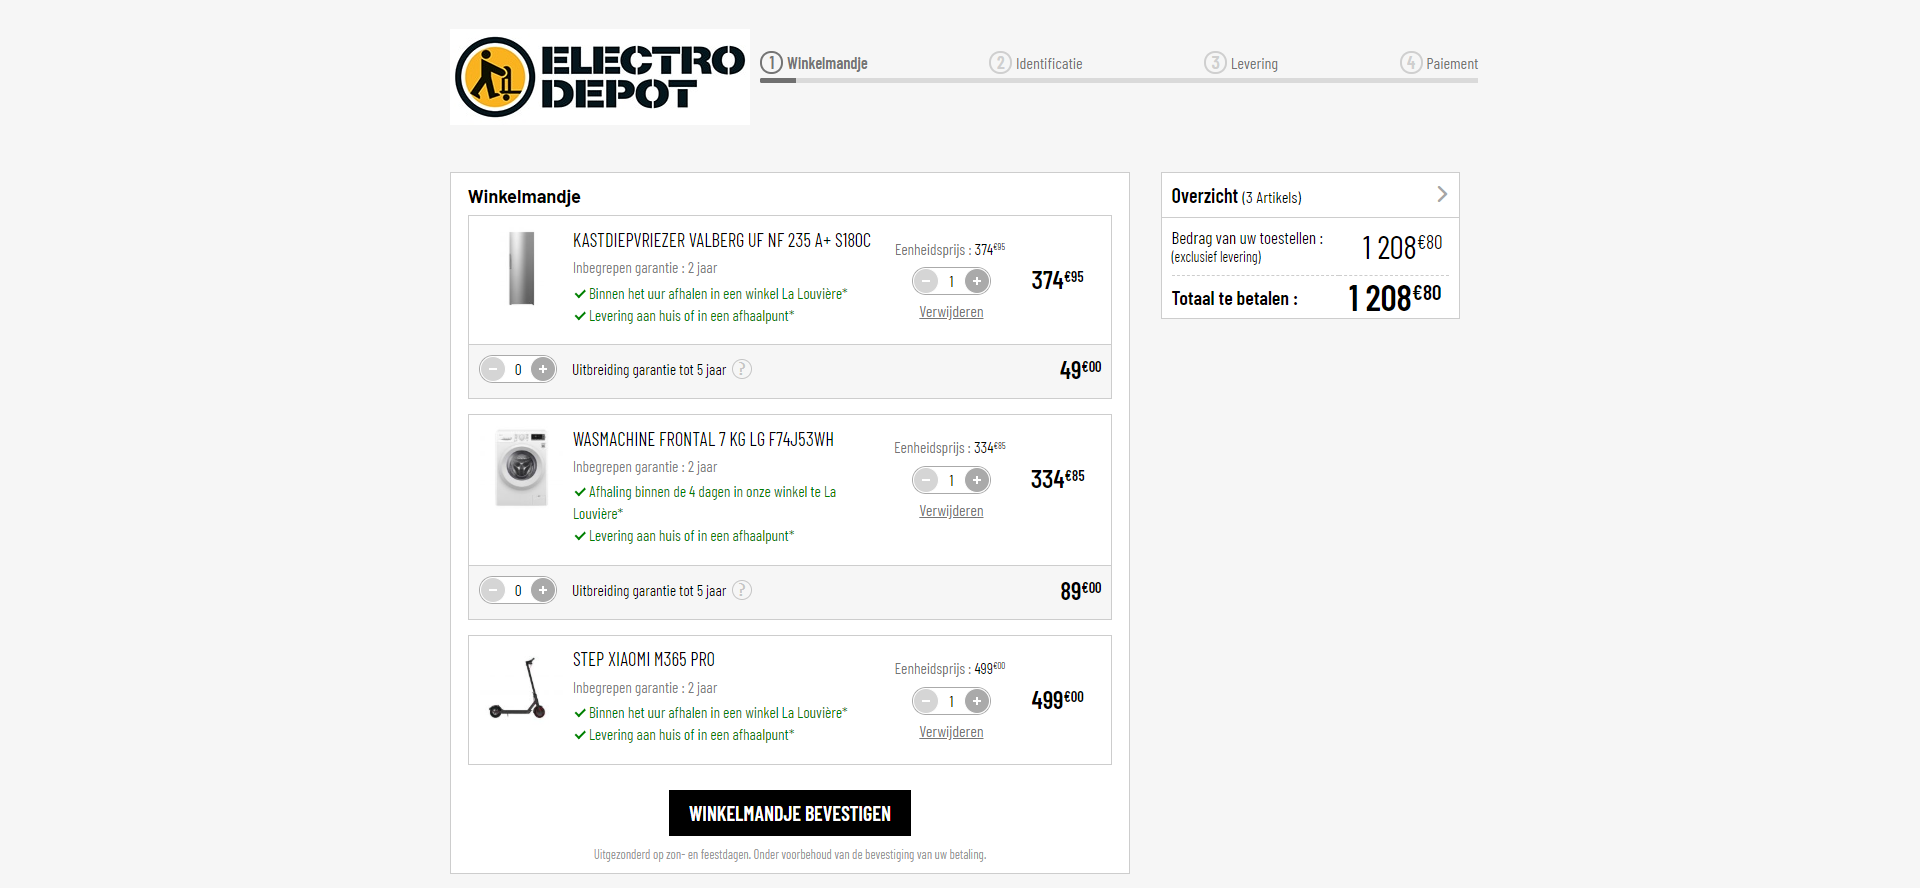Viewport: 1920px width, 888px height.
Task: Open product title Step Xiaomi M365 Pro
Action: click(644, 659)
